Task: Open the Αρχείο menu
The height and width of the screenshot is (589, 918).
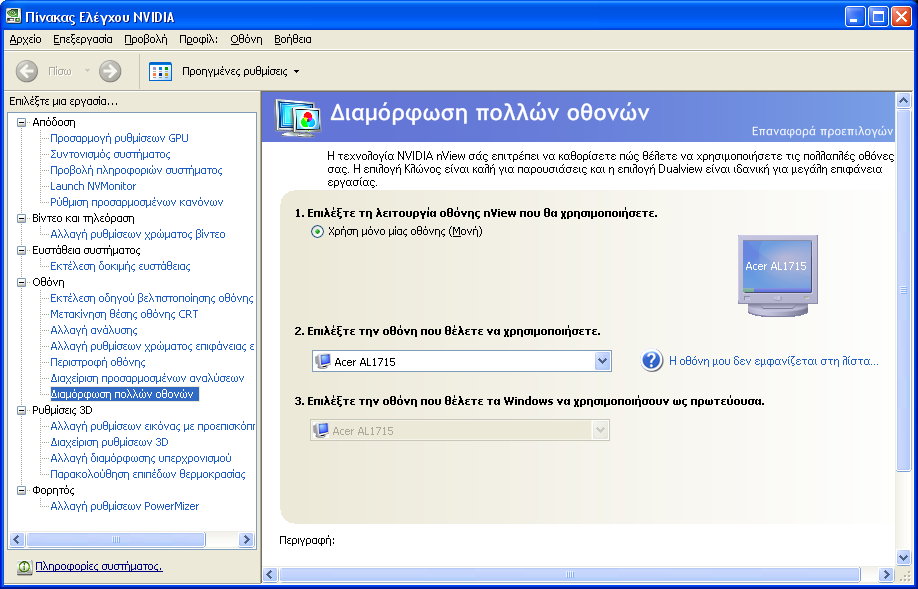Action: tap(26, 39)
